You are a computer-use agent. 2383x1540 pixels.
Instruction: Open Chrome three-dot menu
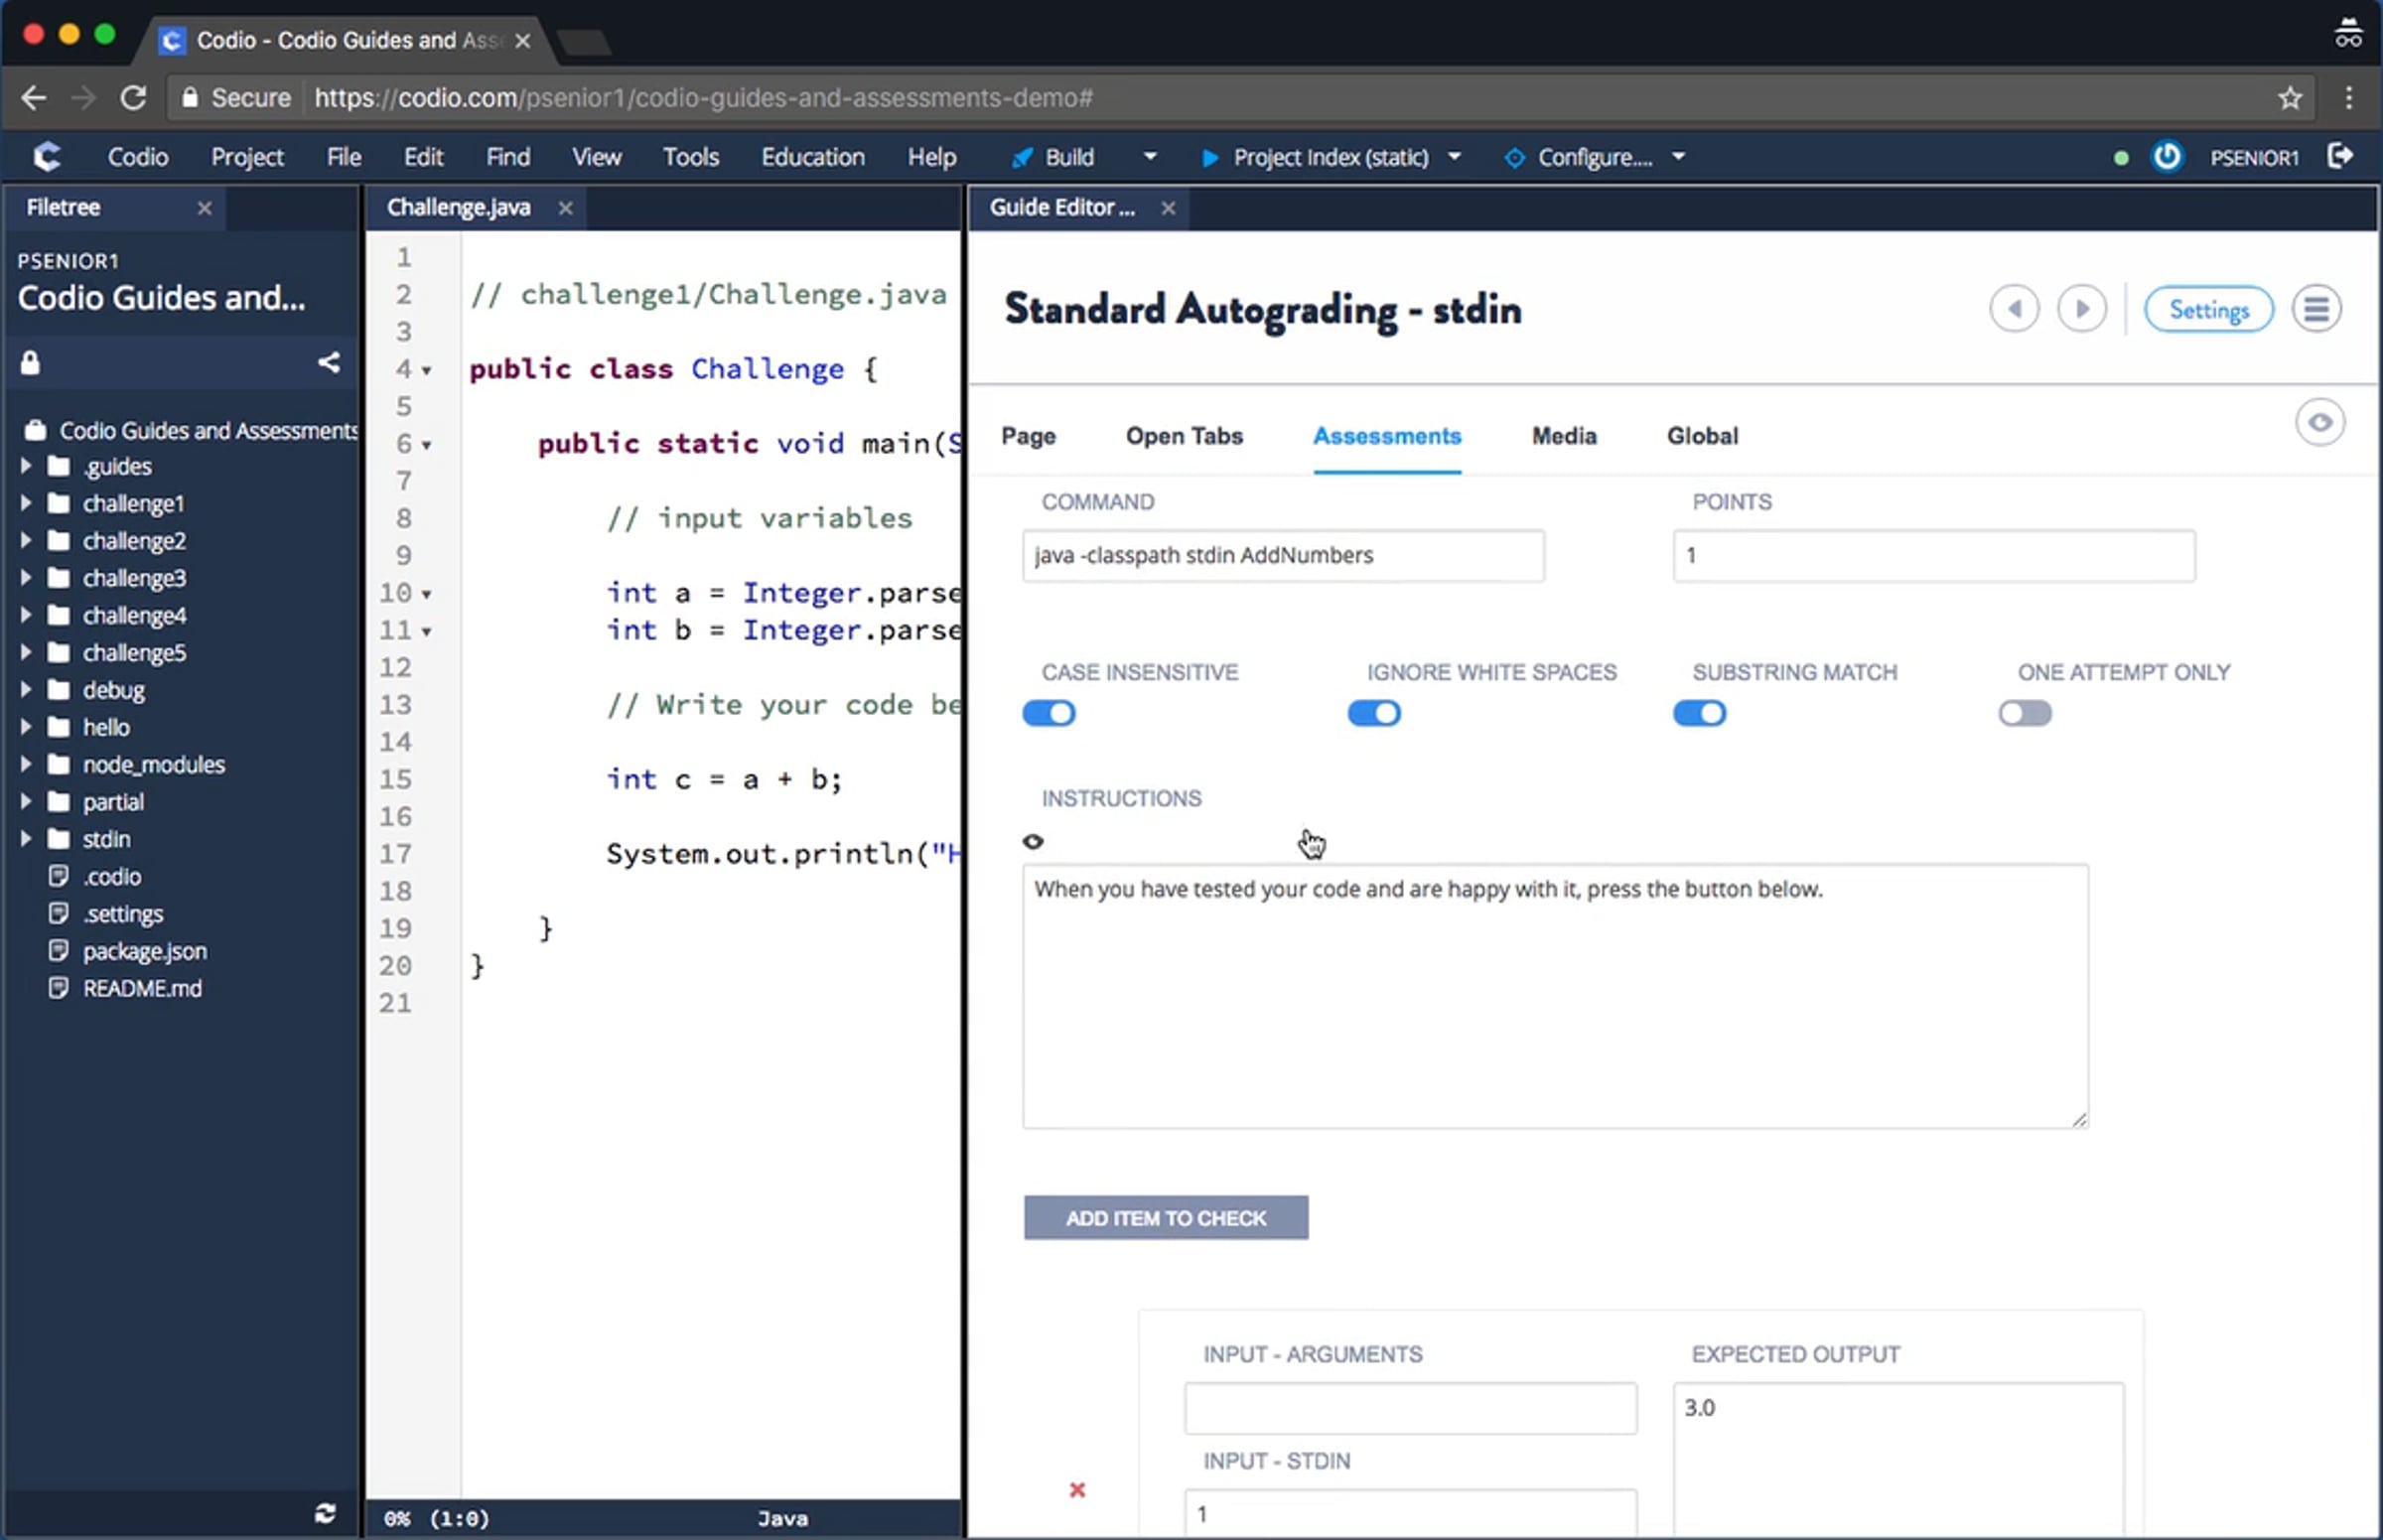click(x=2348, y=97)
